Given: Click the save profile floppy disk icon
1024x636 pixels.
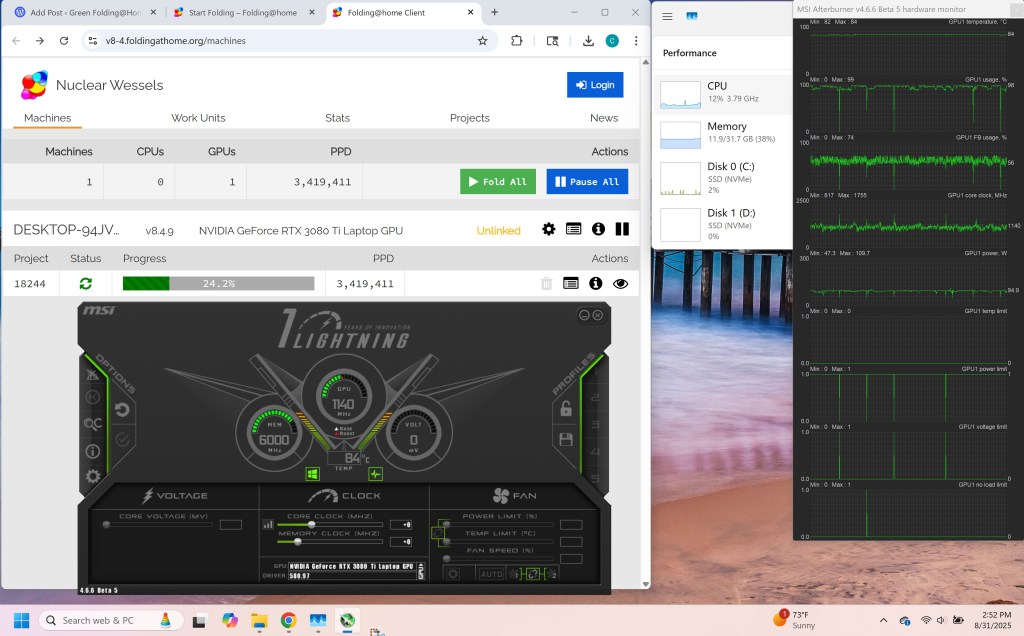Looking at the screenshot, I should coord(566,439).
